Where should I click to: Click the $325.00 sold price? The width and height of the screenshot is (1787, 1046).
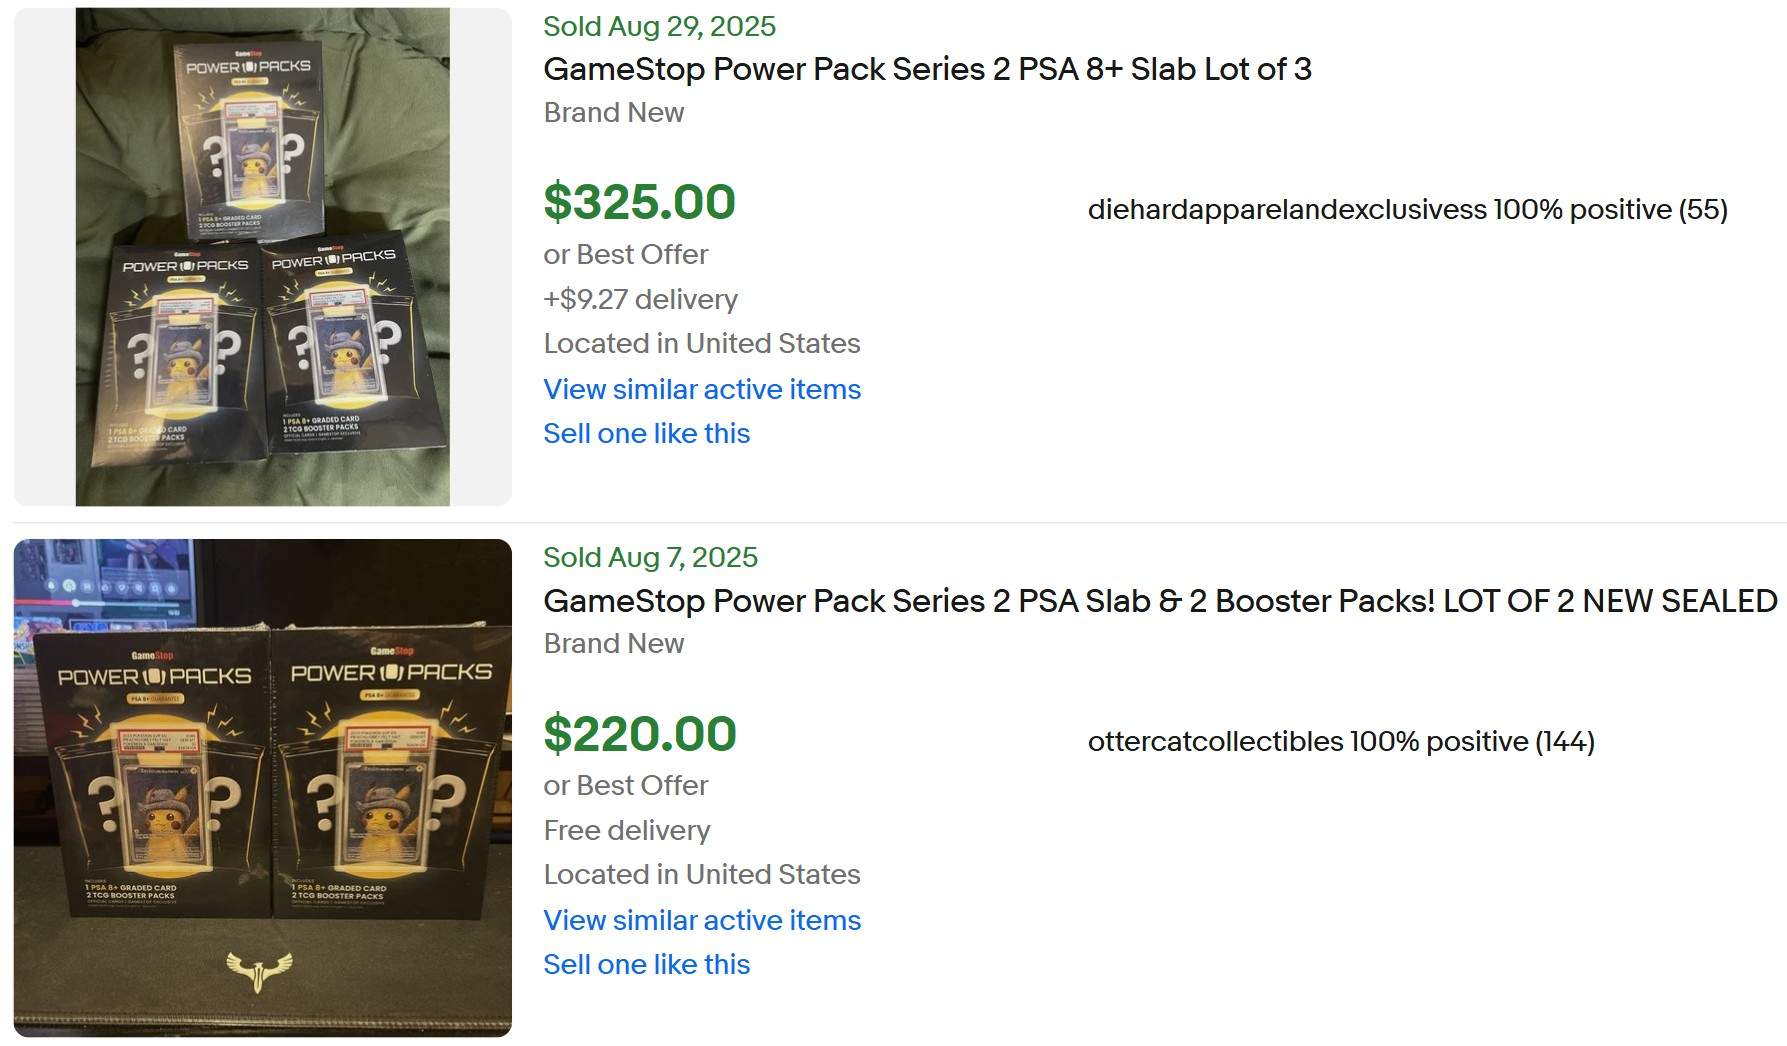click(639, 202)
